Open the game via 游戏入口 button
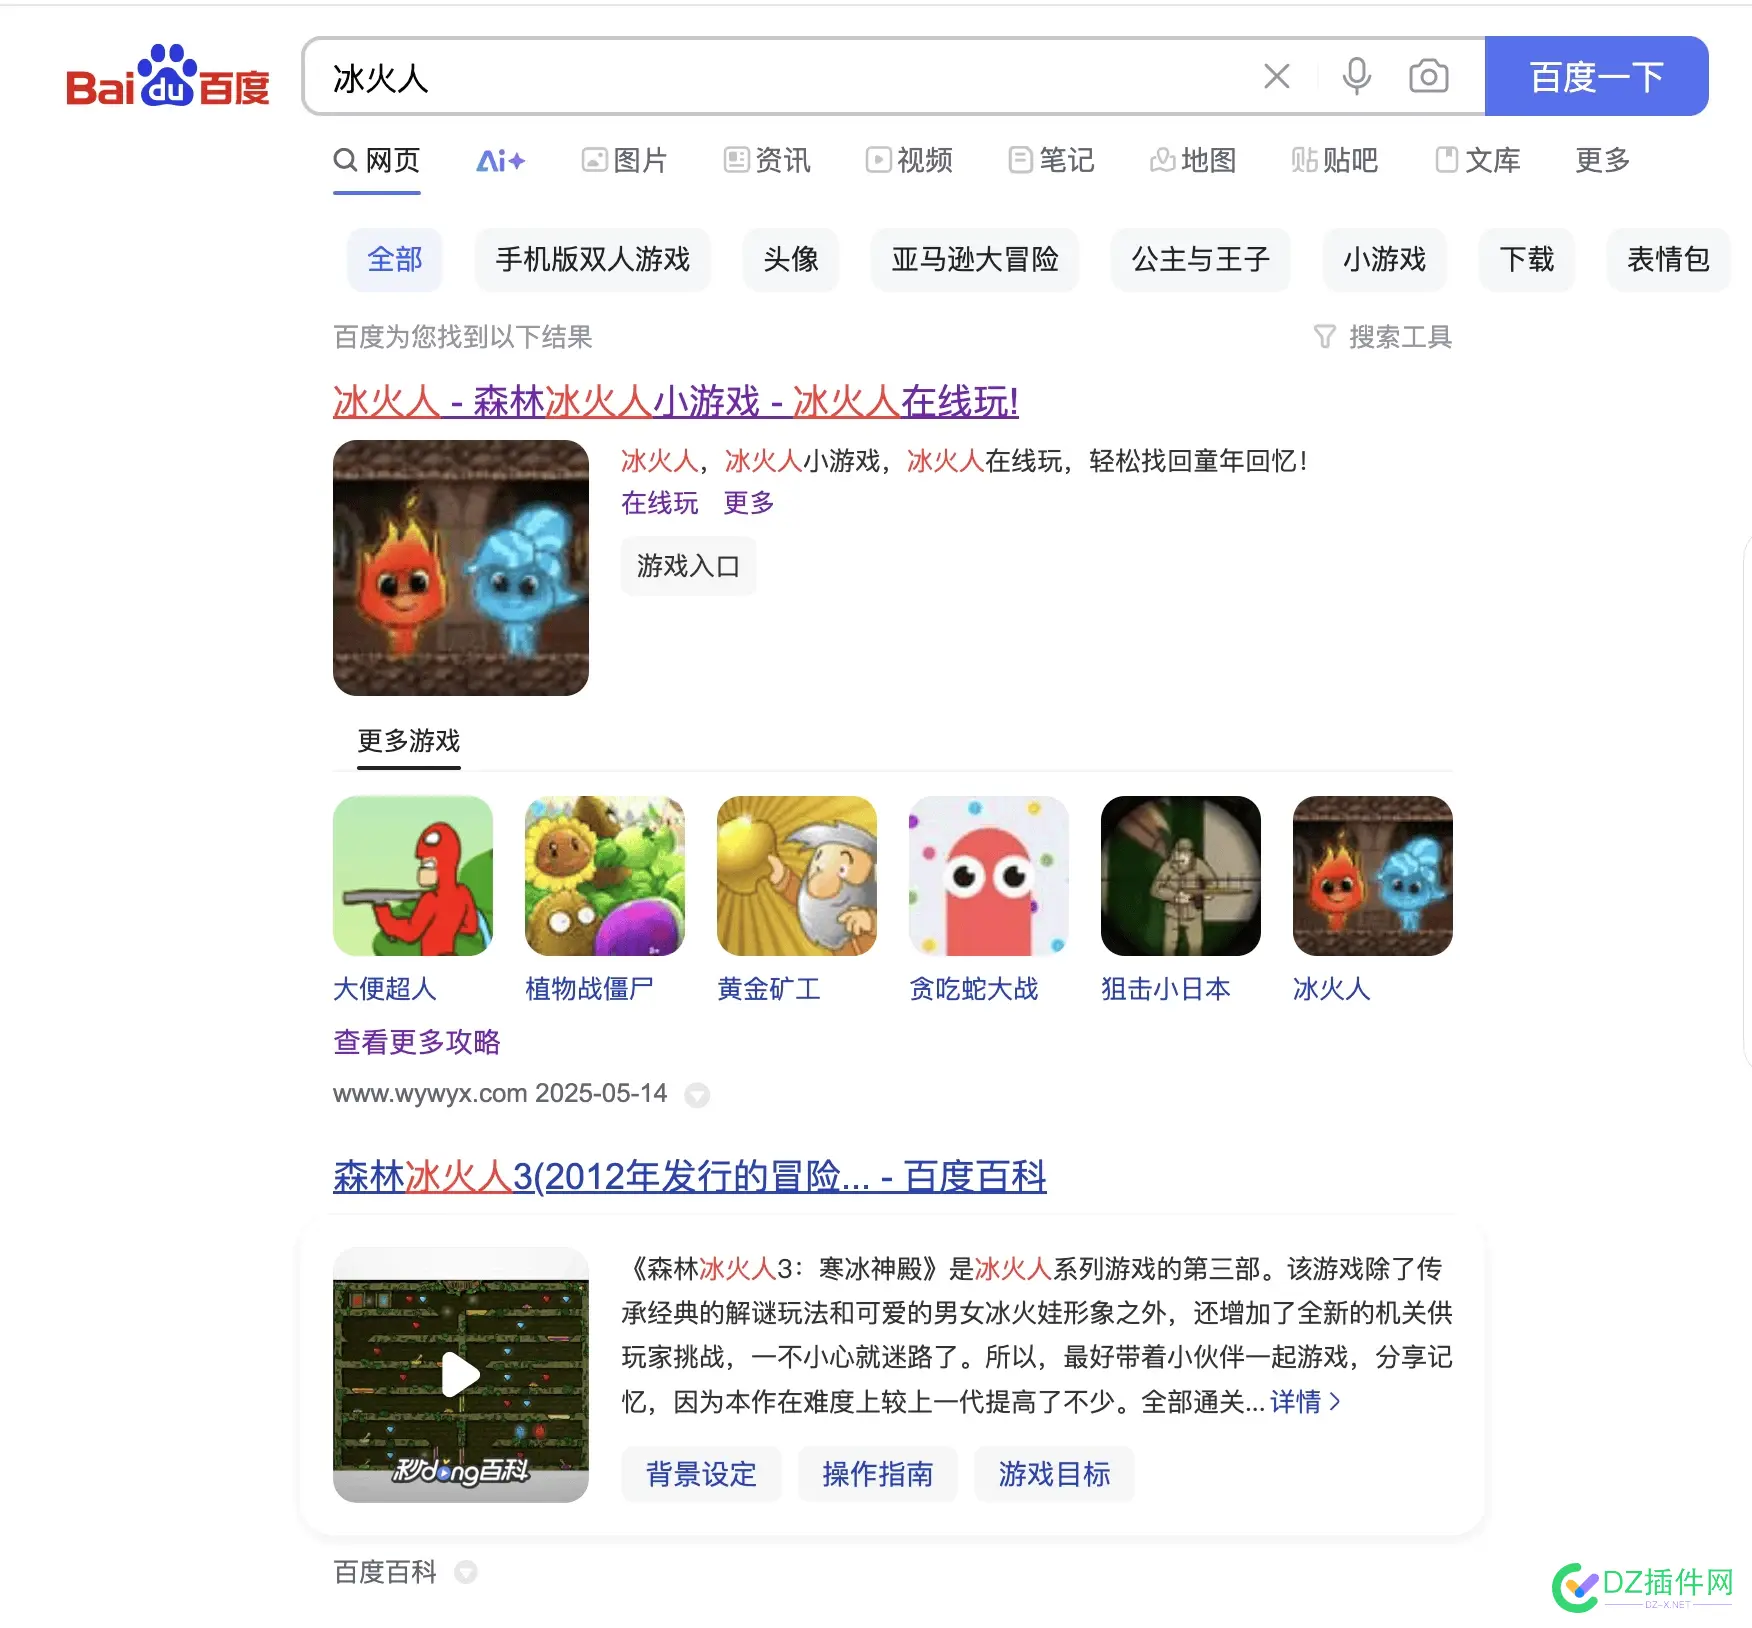1752x1628 pixels. coord(688,566)
